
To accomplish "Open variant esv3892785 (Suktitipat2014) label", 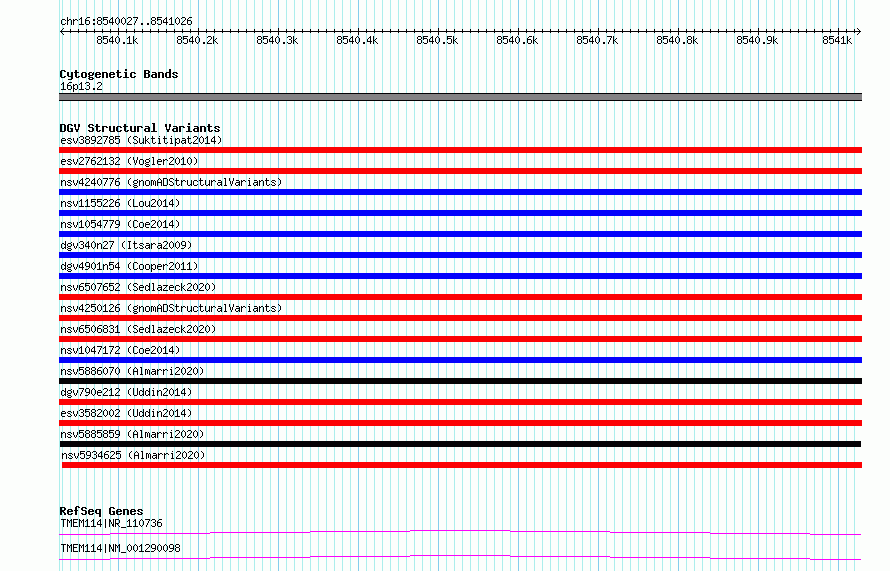I will [x=141, y=140].
